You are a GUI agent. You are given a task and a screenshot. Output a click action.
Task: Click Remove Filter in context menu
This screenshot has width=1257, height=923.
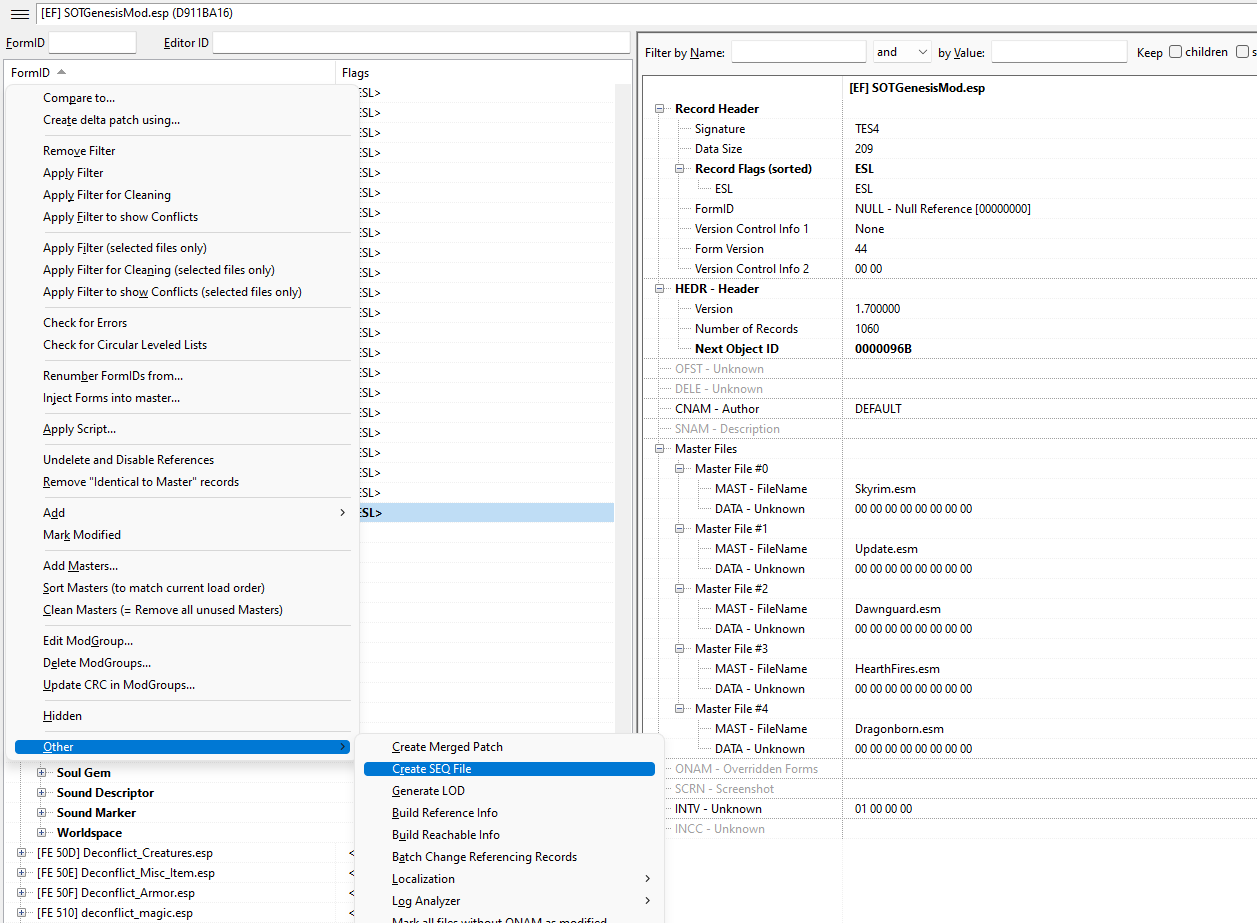pyautogui.click(x=183, y=151)
